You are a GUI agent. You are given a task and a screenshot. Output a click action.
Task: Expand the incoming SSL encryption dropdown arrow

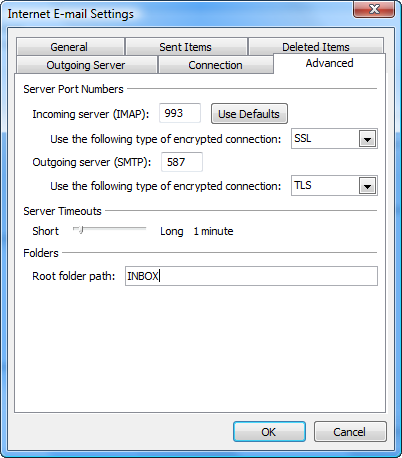(x=367, y=139)
